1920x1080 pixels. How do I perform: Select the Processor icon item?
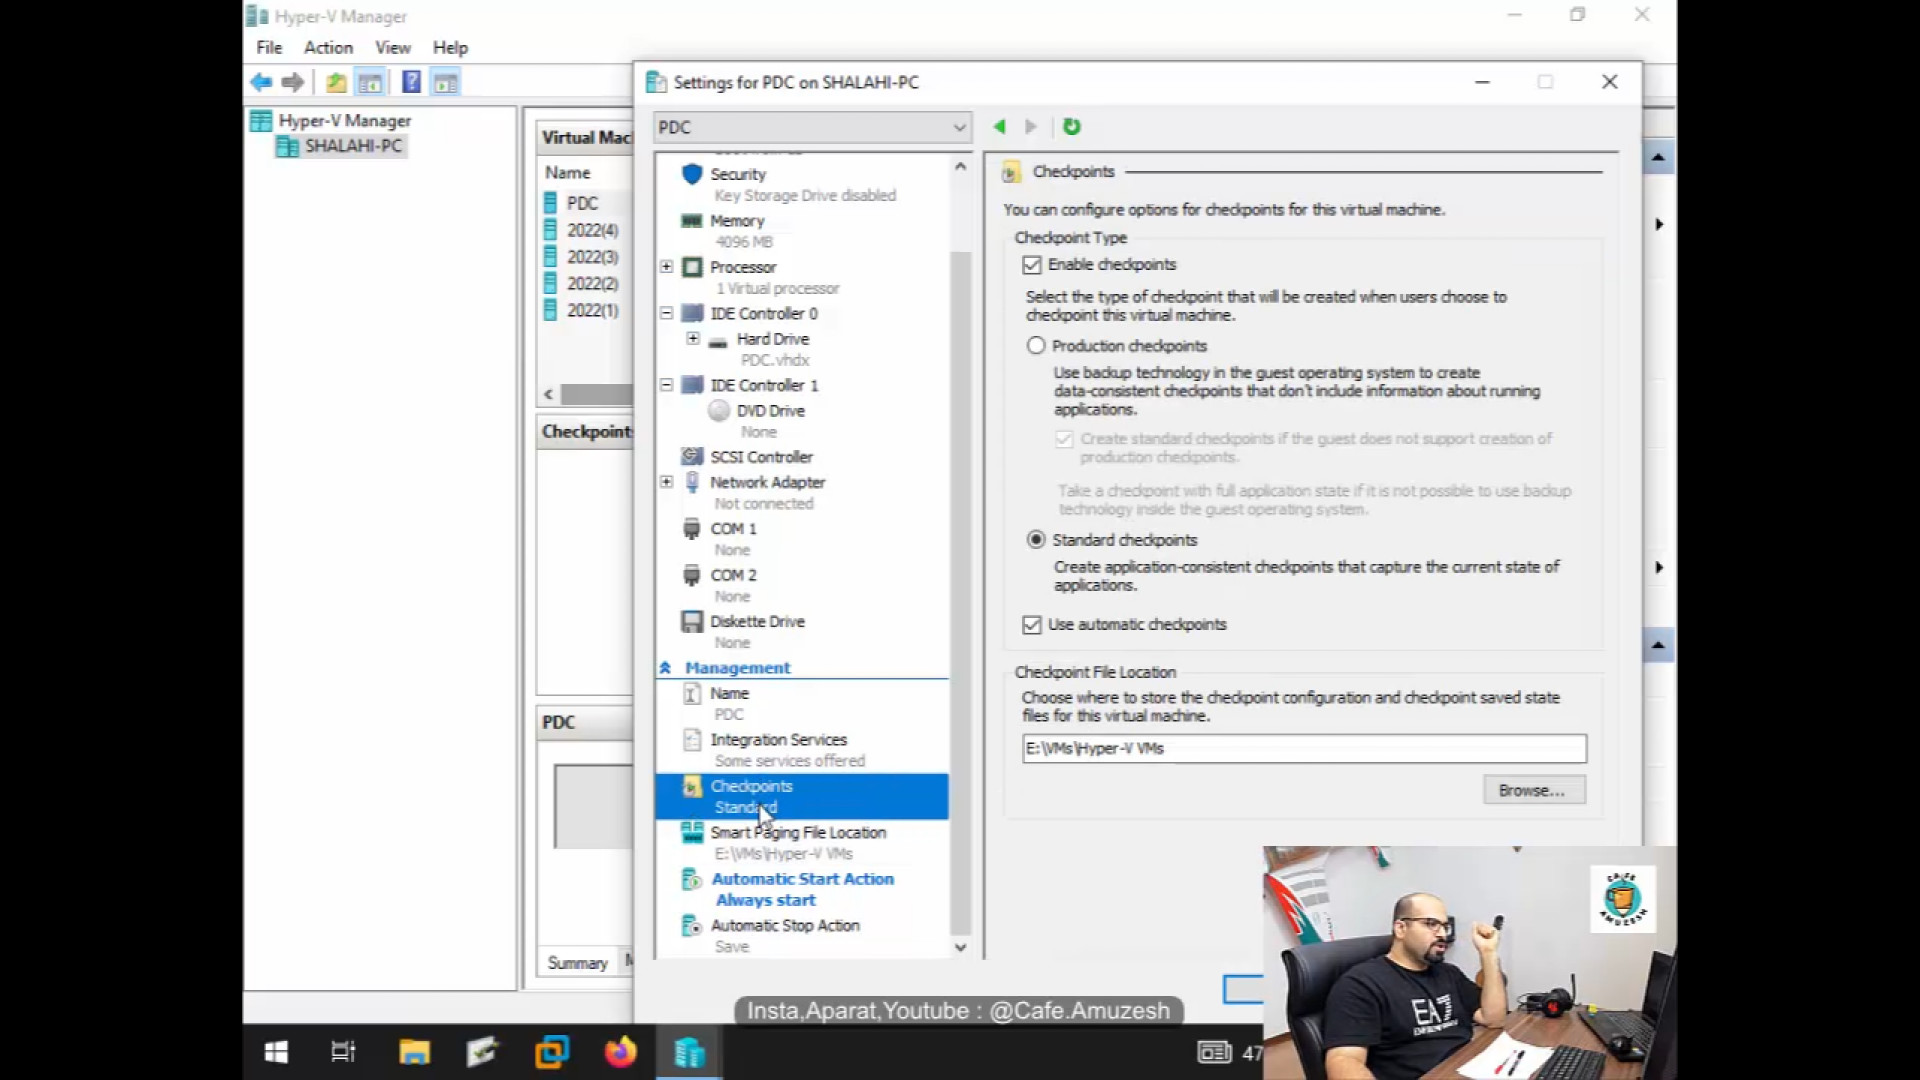click(x=692, y=267)
